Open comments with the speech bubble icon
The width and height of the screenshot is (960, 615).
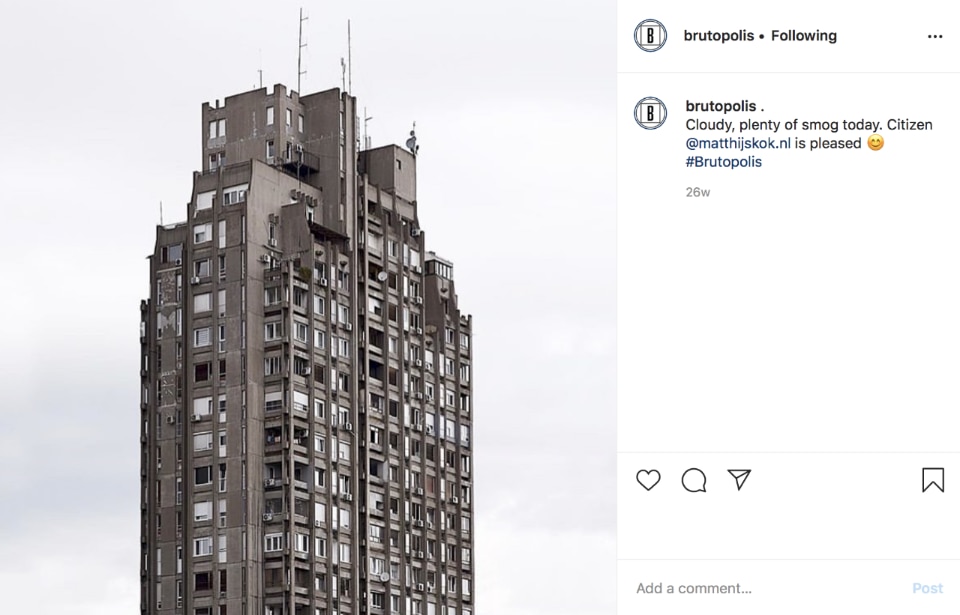tap(694, 480)
